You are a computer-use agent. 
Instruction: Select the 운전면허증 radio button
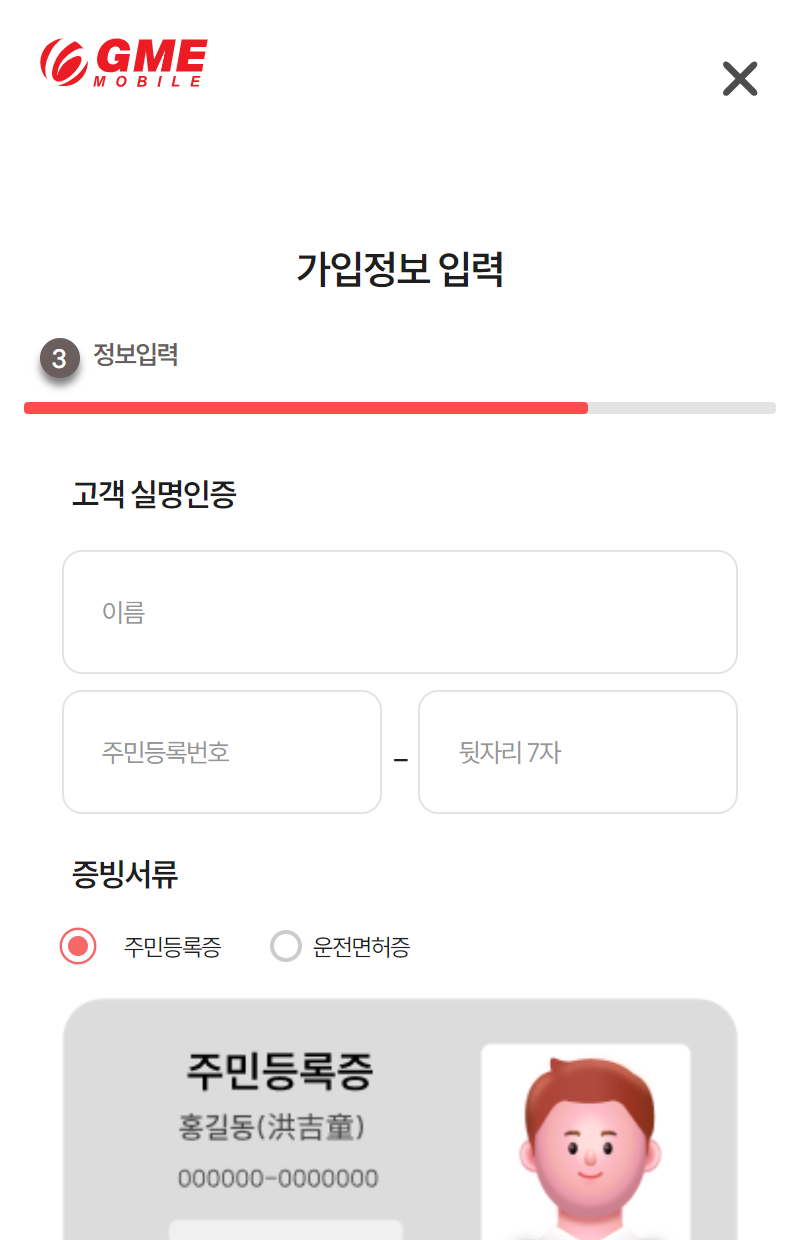286,946
